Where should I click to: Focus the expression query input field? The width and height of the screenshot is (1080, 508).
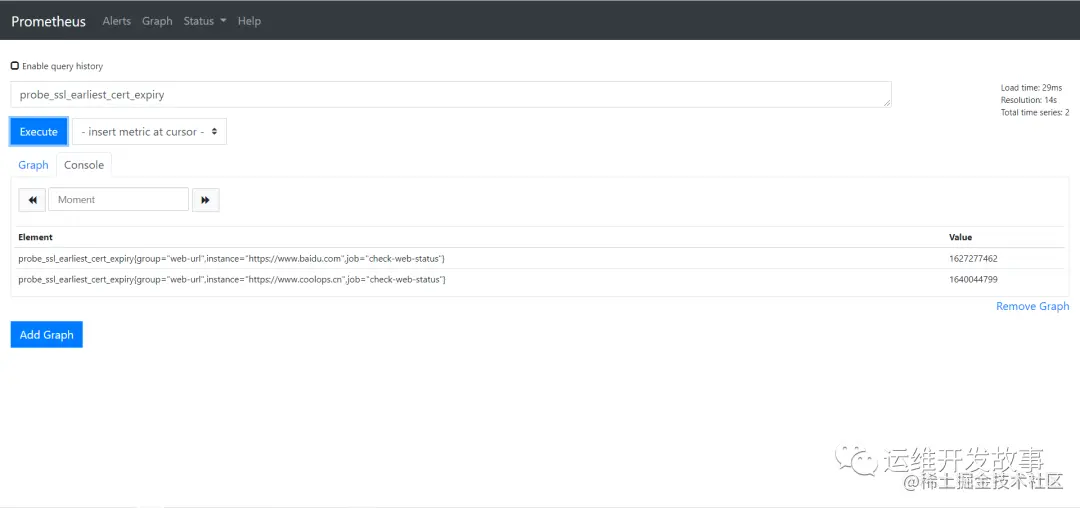point(451,95)
